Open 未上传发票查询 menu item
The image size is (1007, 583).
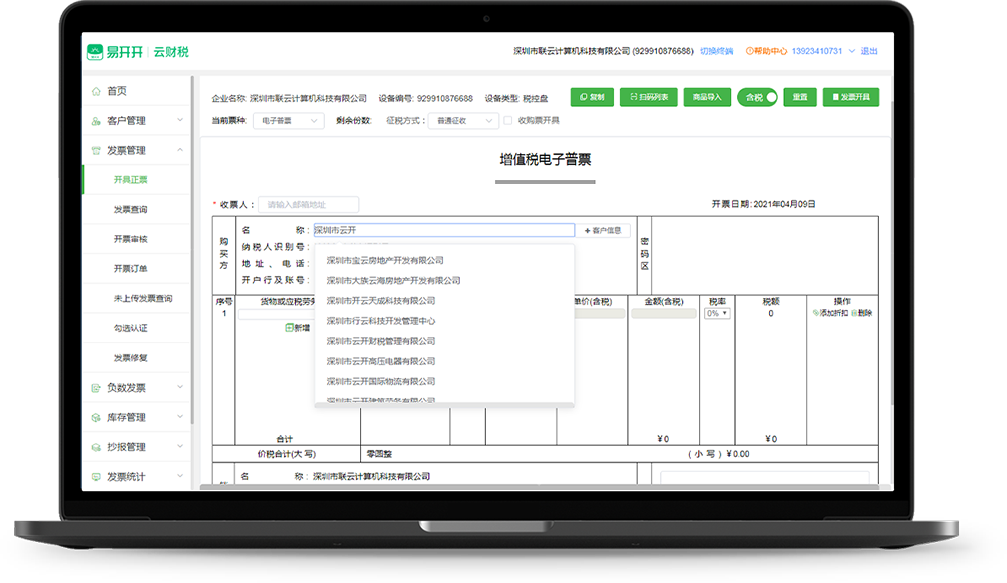click(x=136, y=299)
